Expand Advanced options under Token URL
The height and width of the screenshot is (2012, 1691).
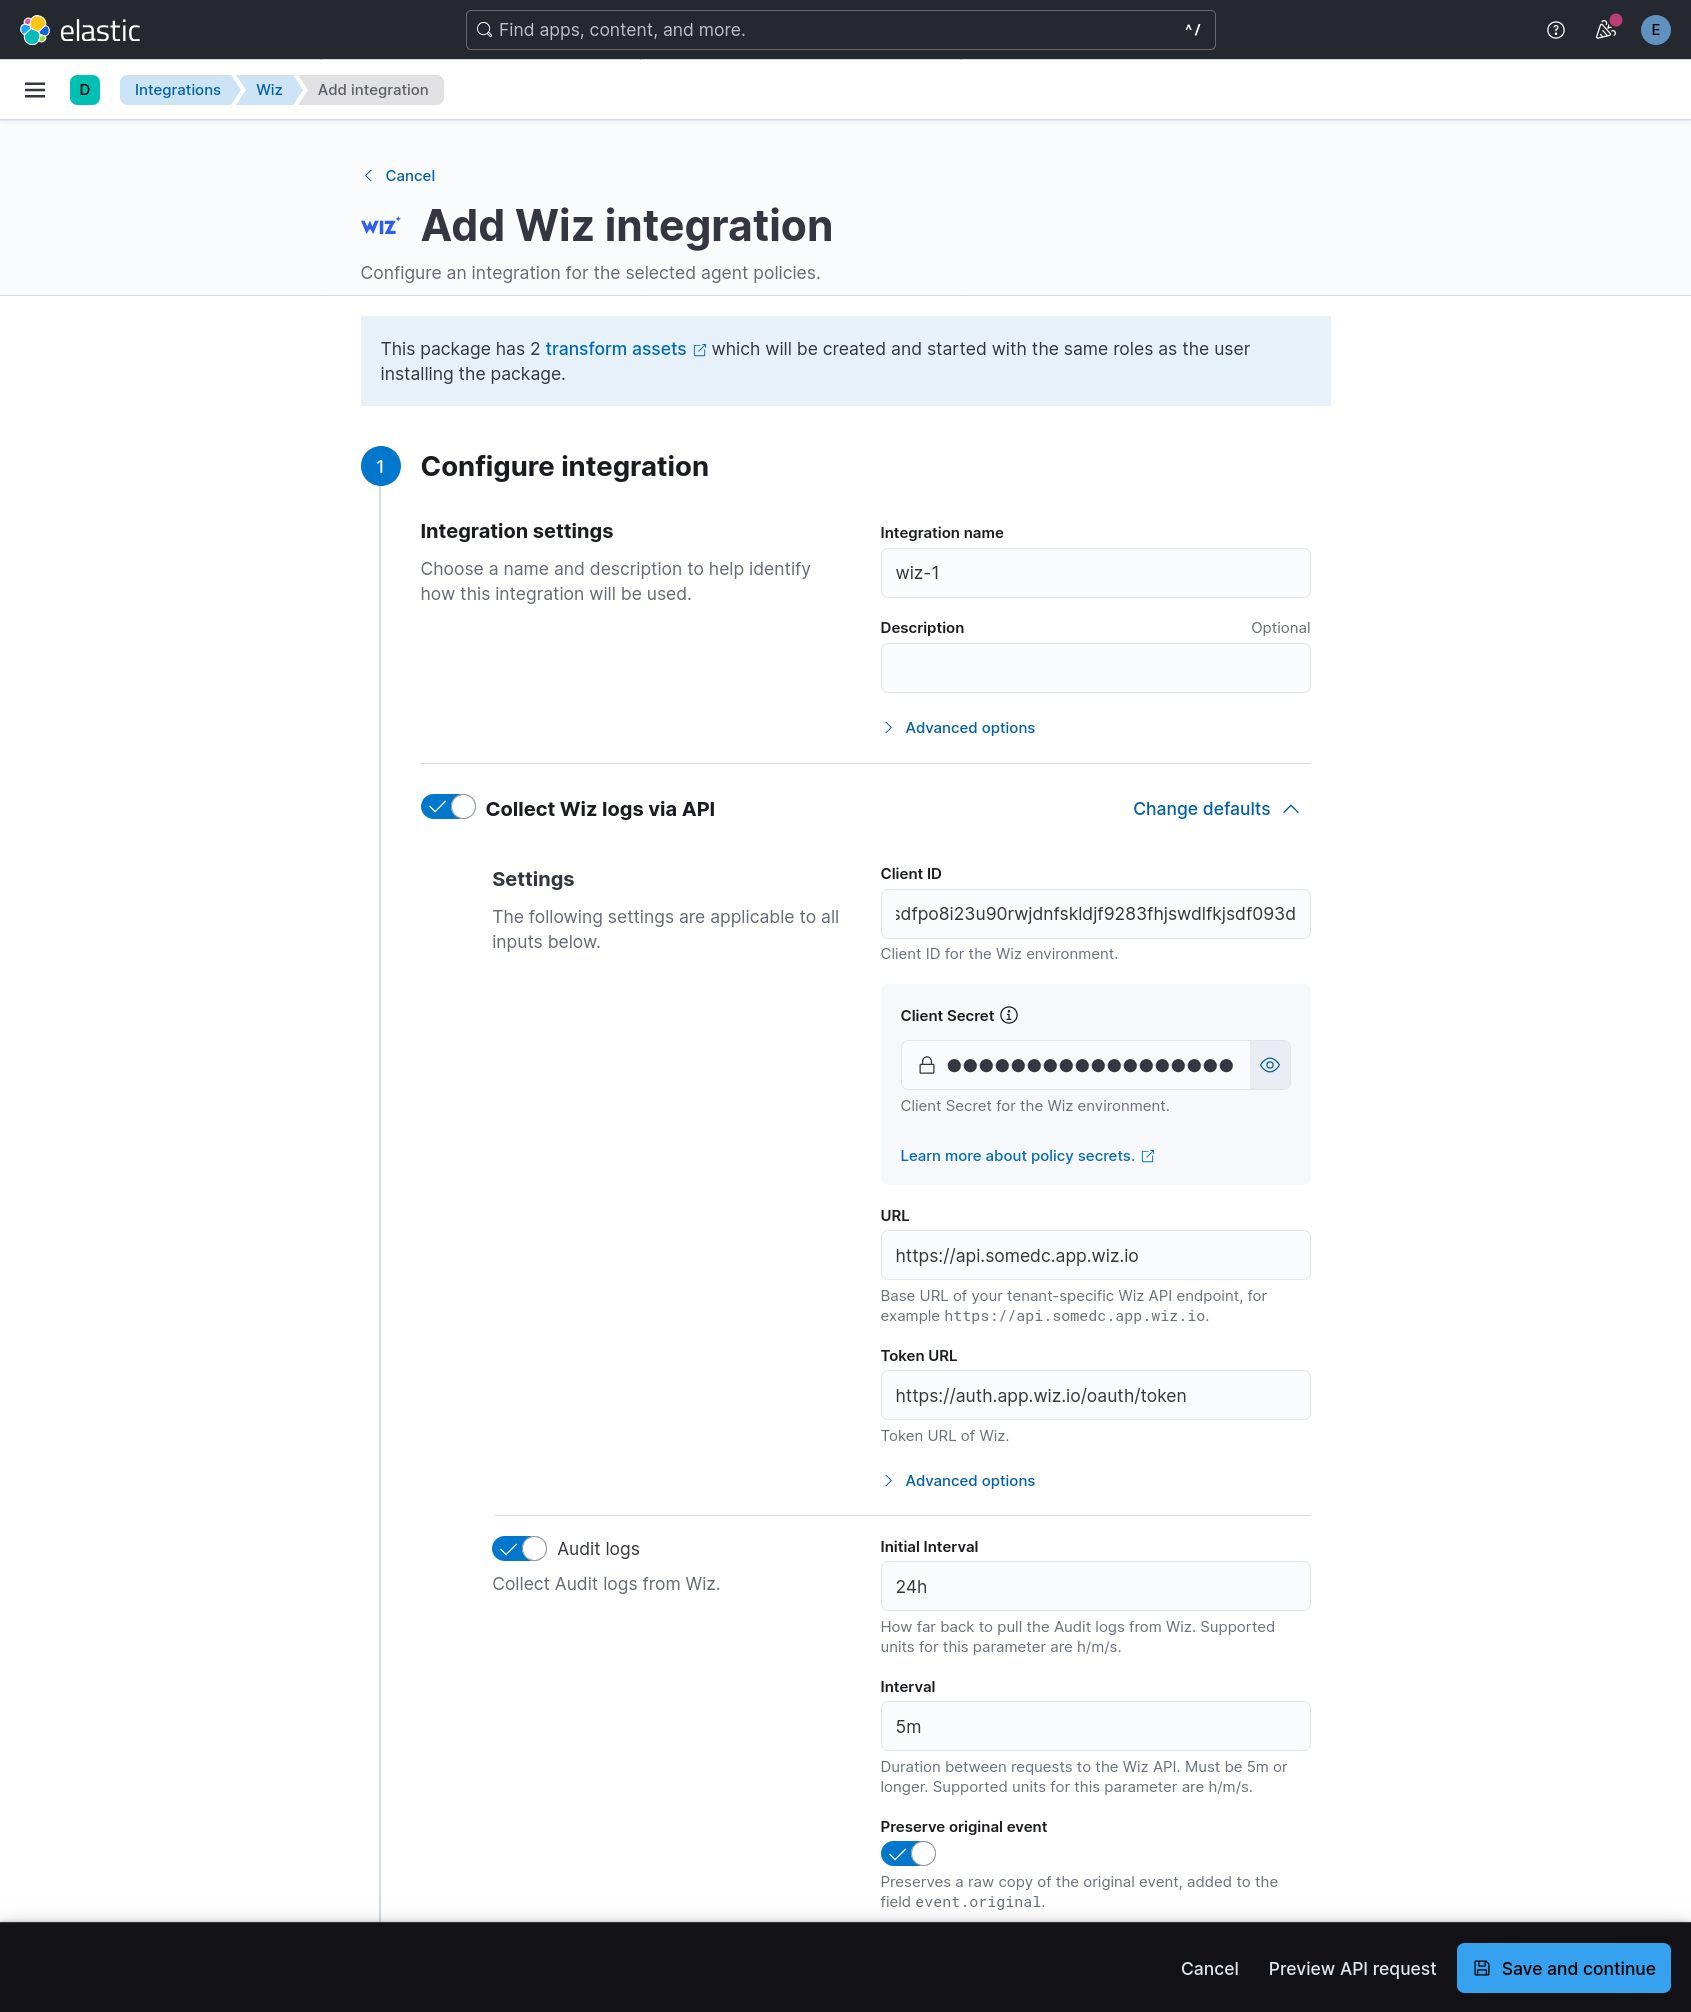point(958,1481)
